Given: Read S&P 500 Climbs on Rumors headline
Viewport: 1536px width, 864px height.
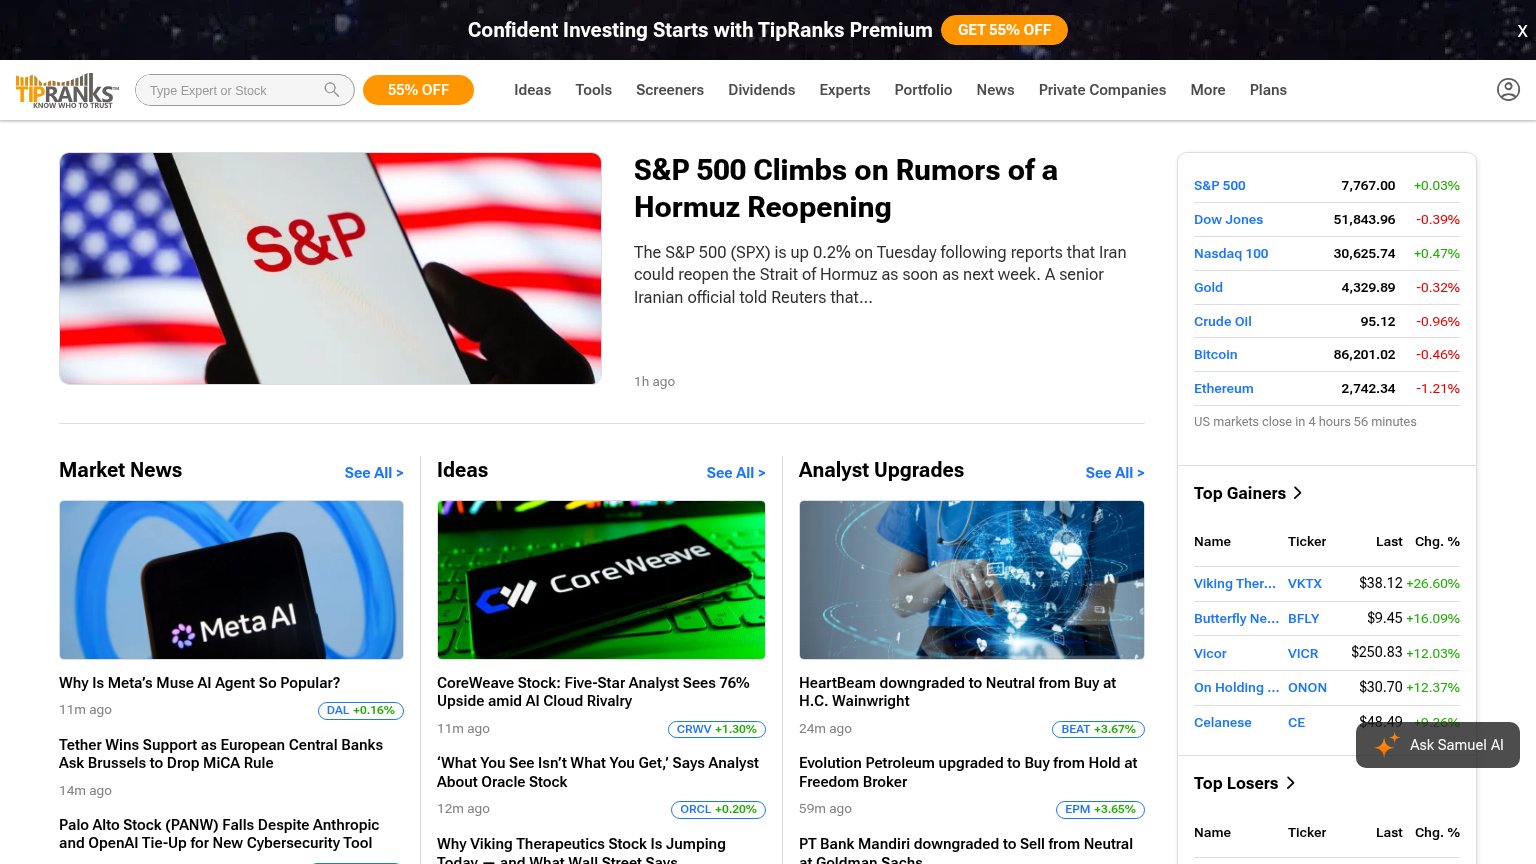Looking at the screenshot, I should pos(845,188).
